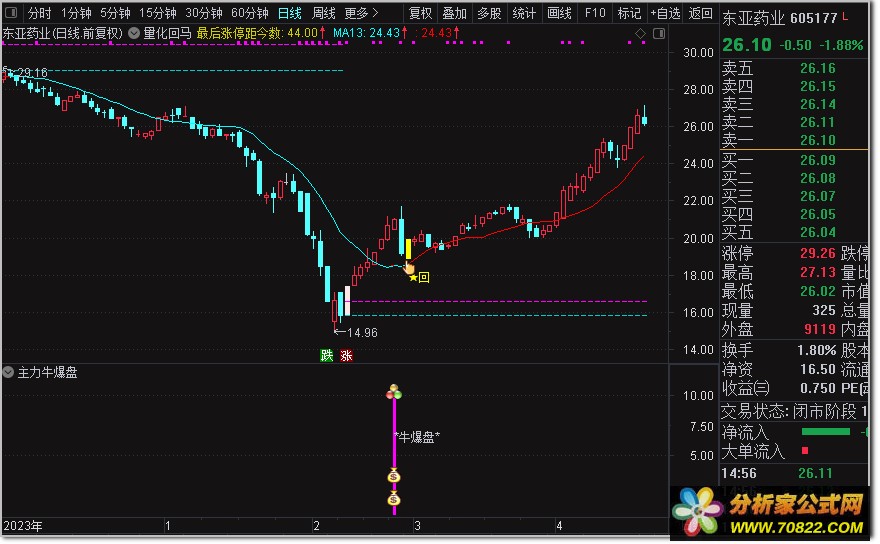Switch to 5分钟 chart period
Viewport: 880px width, 544px height.
coord(116,13)
